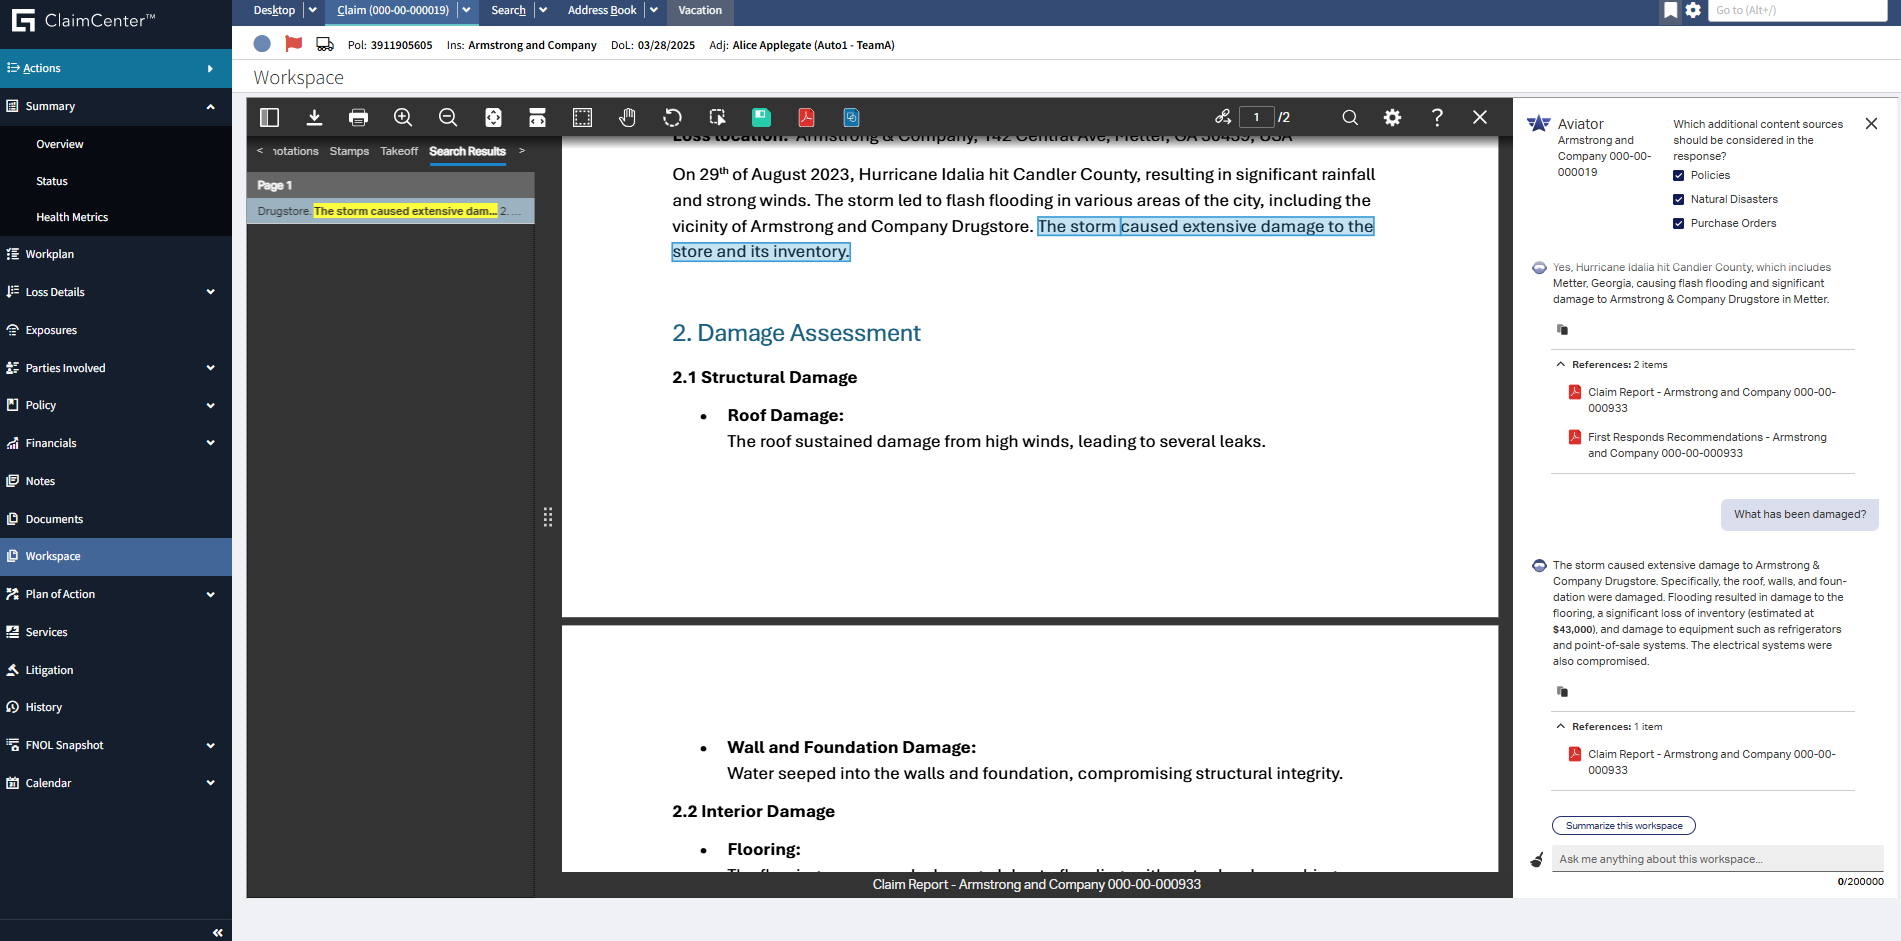Fit page to window icon
Viewport: 1901px width, 941px height.
[493, 117]
